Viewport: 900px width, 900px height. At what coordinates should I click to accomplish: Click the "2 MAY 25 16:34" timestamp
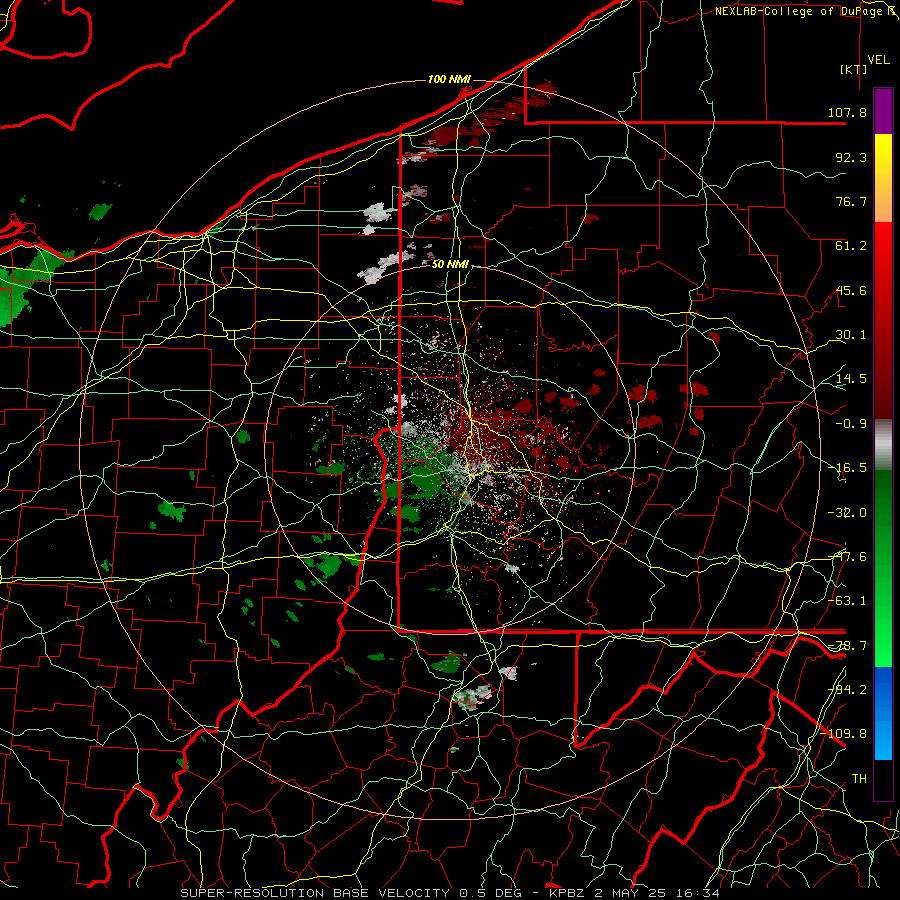coord(655,893)
